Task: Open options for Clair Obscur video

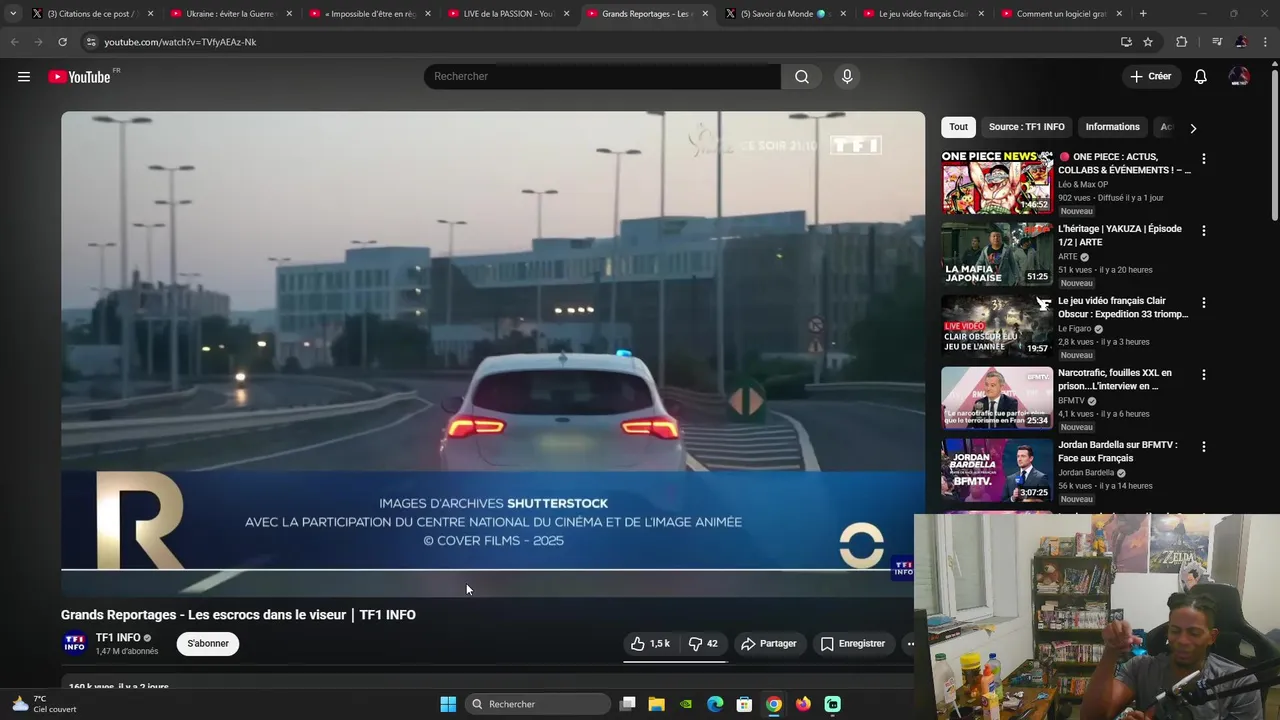Action: [x=1203, y=303]
